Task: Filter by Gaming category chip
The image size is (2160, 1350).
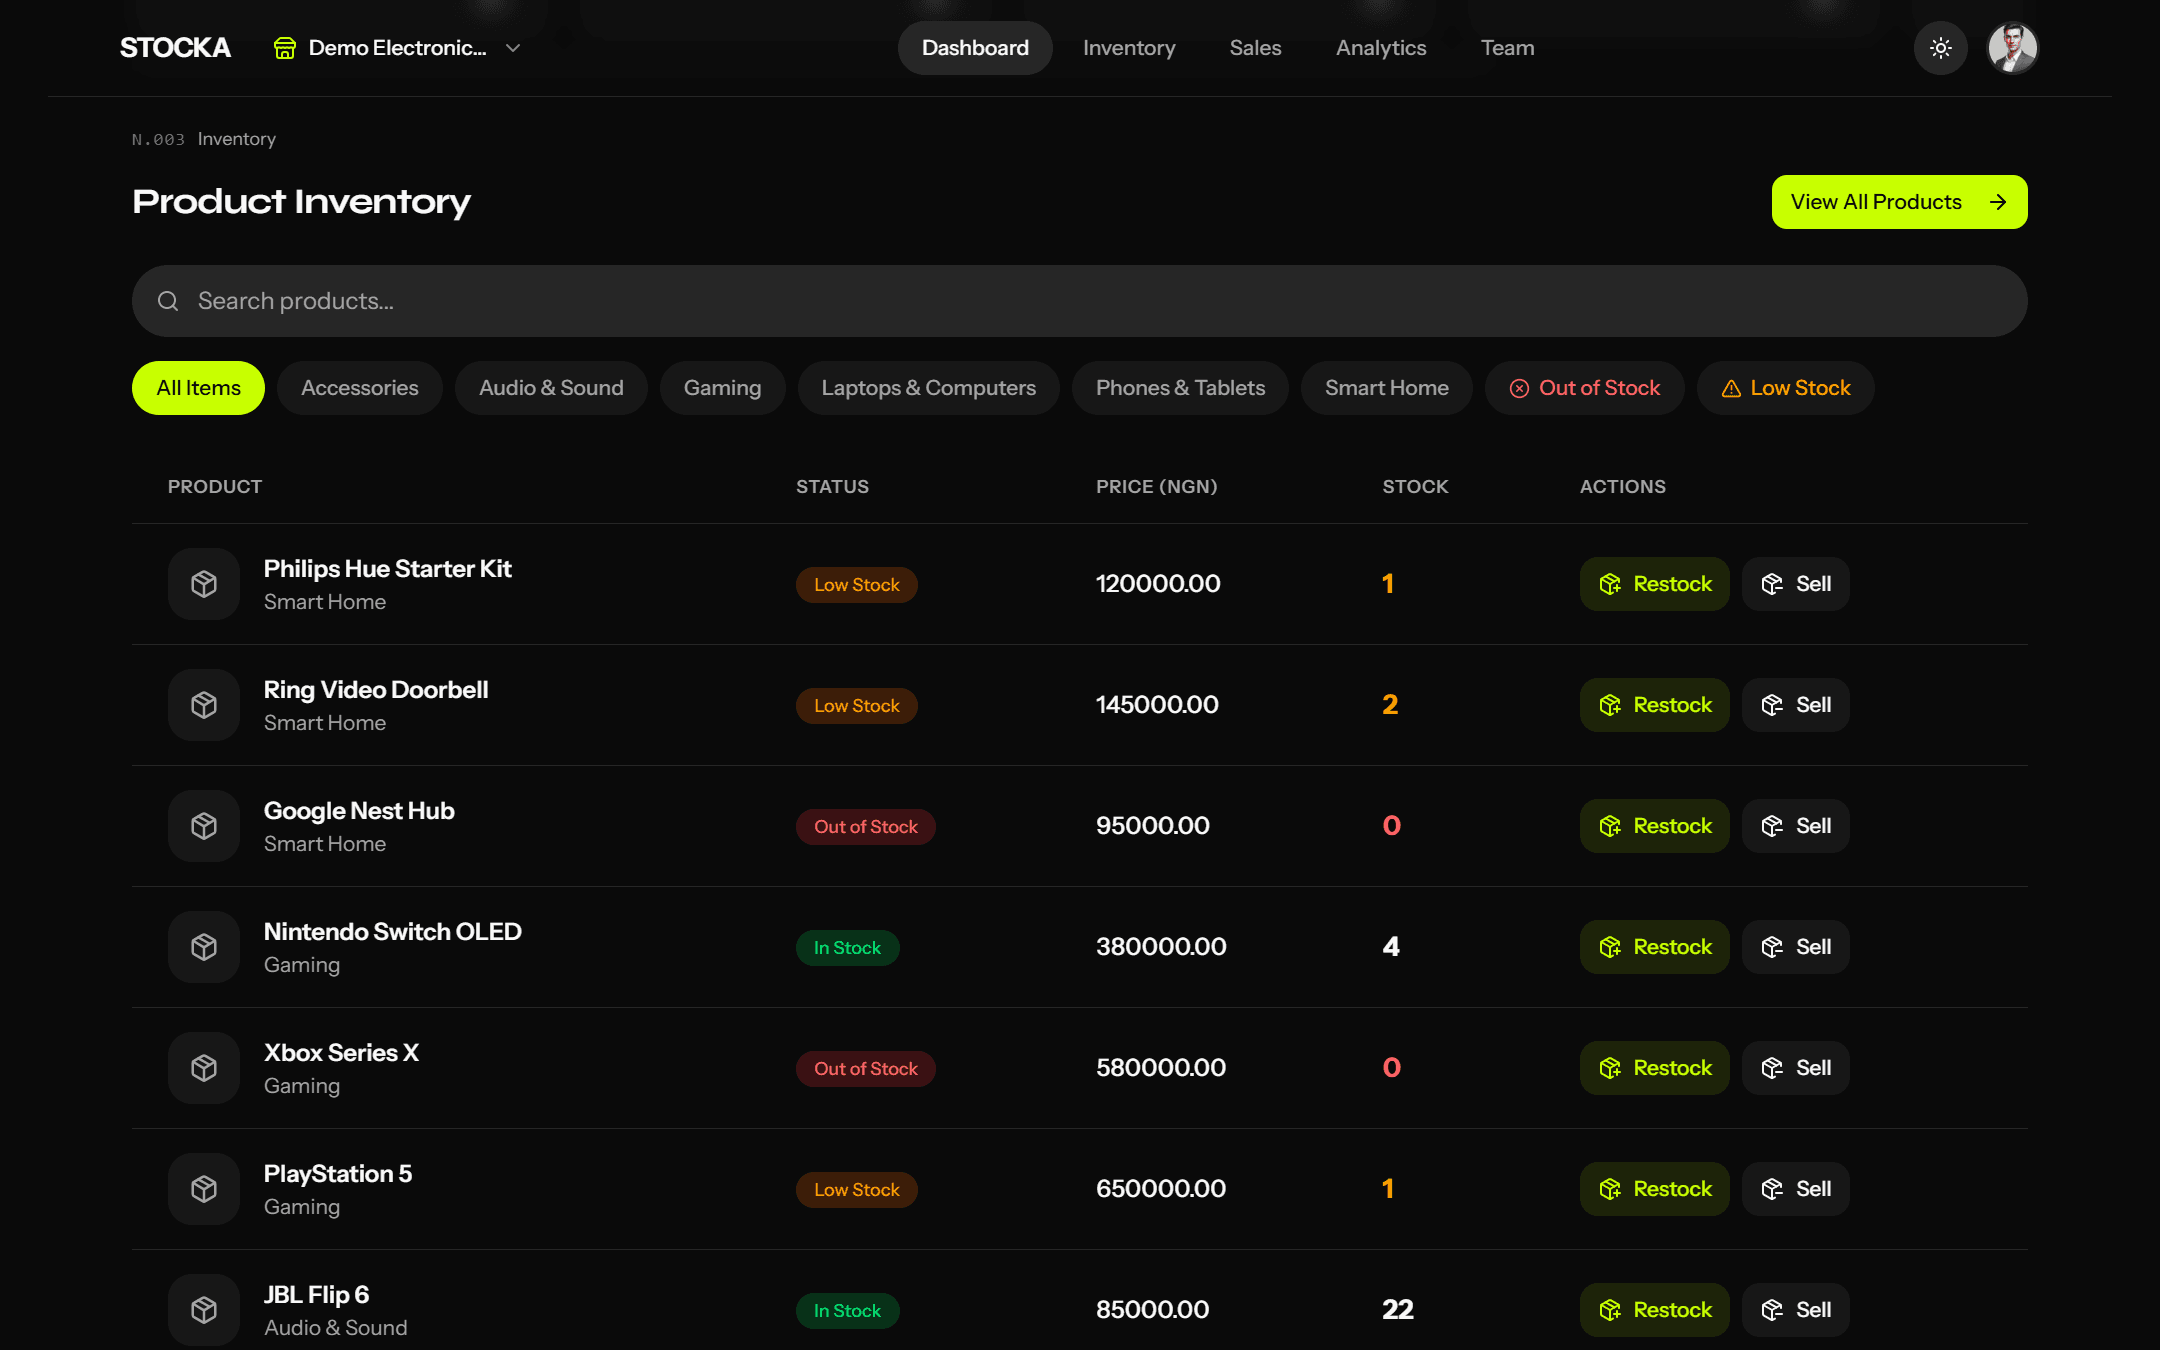Action: click(722, 388)
